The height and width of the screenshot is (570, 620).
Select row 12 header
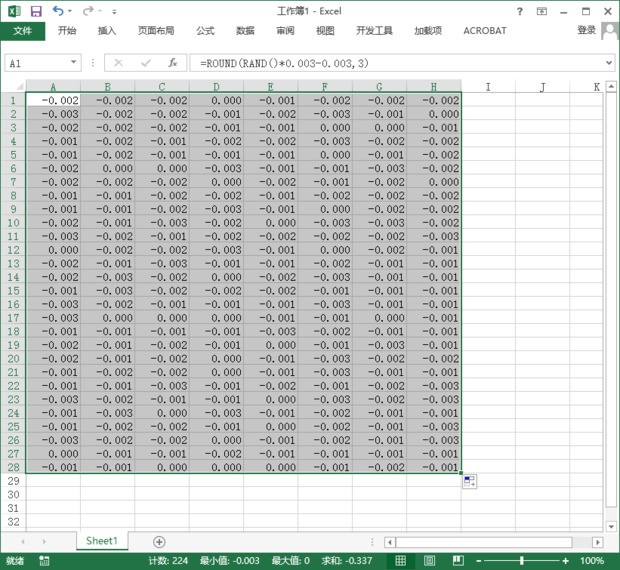(x=13, y=250)
